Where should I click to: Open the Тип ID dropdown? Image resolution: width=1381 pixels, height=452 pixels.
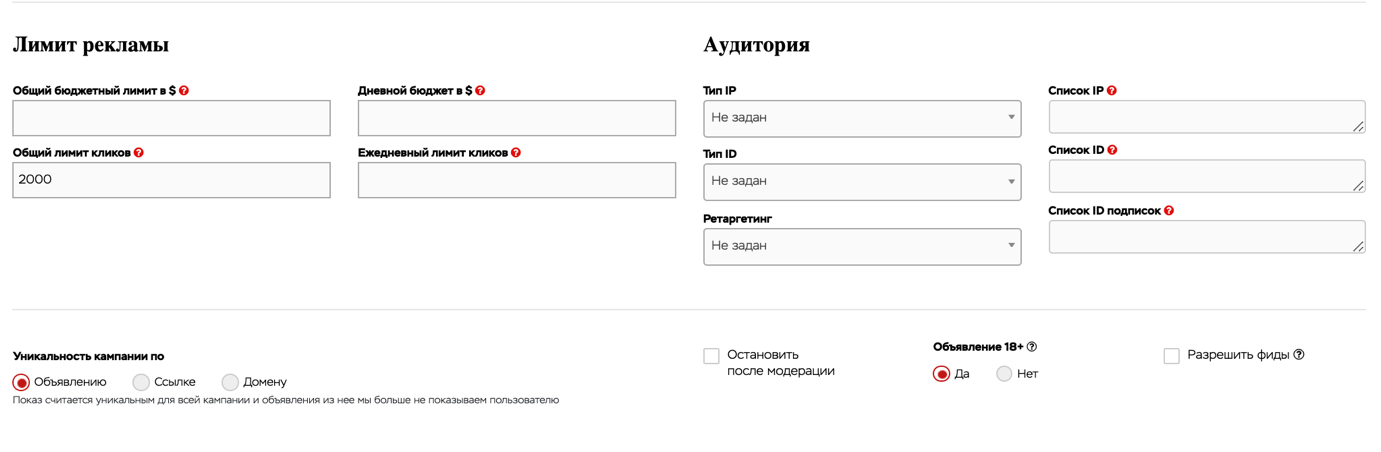[862, 182]
